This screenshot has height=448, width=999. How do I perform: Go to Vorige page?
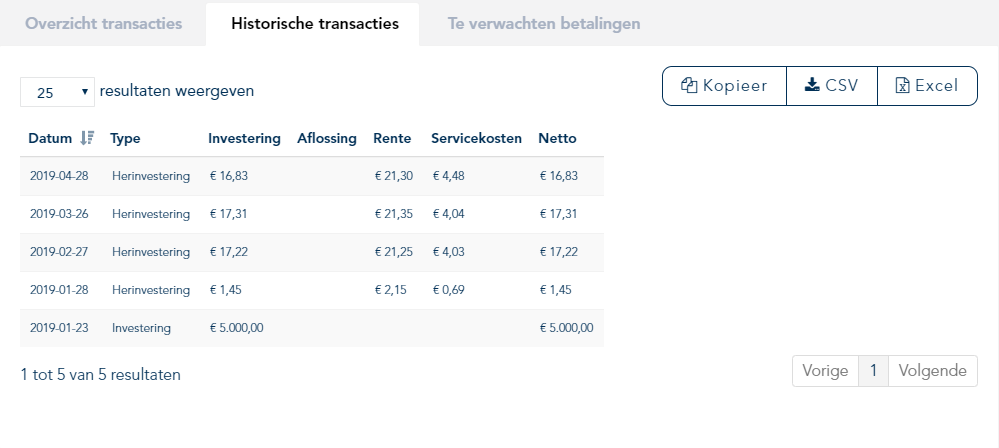(825, 371)
